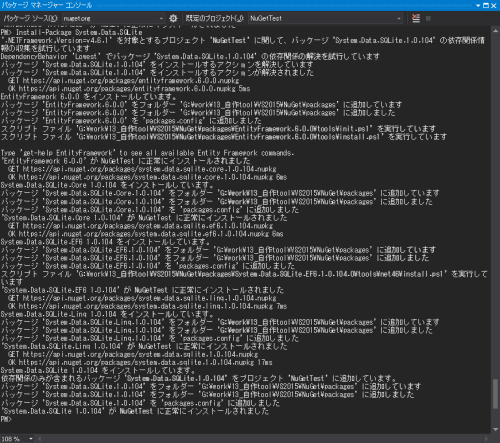Click the horizontal scrollbar right arrow
Screen dimensions: 500x443
tap(486, 439)
